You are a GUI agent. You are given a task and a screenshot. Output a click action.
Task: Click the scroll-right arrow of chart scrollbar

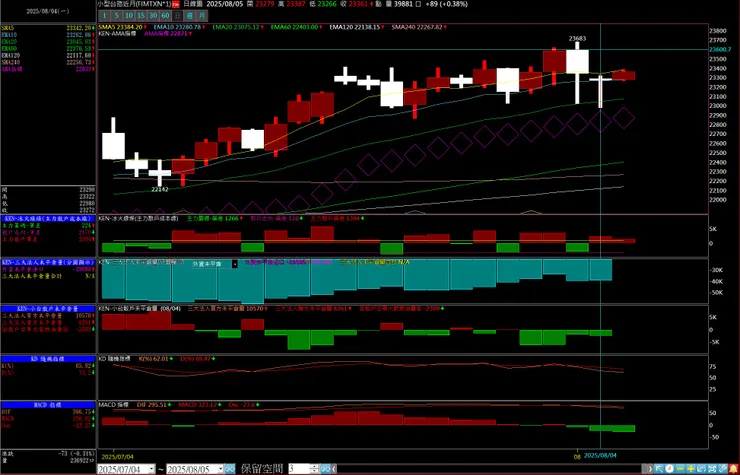pyautogui.click(x=650, y=469)
